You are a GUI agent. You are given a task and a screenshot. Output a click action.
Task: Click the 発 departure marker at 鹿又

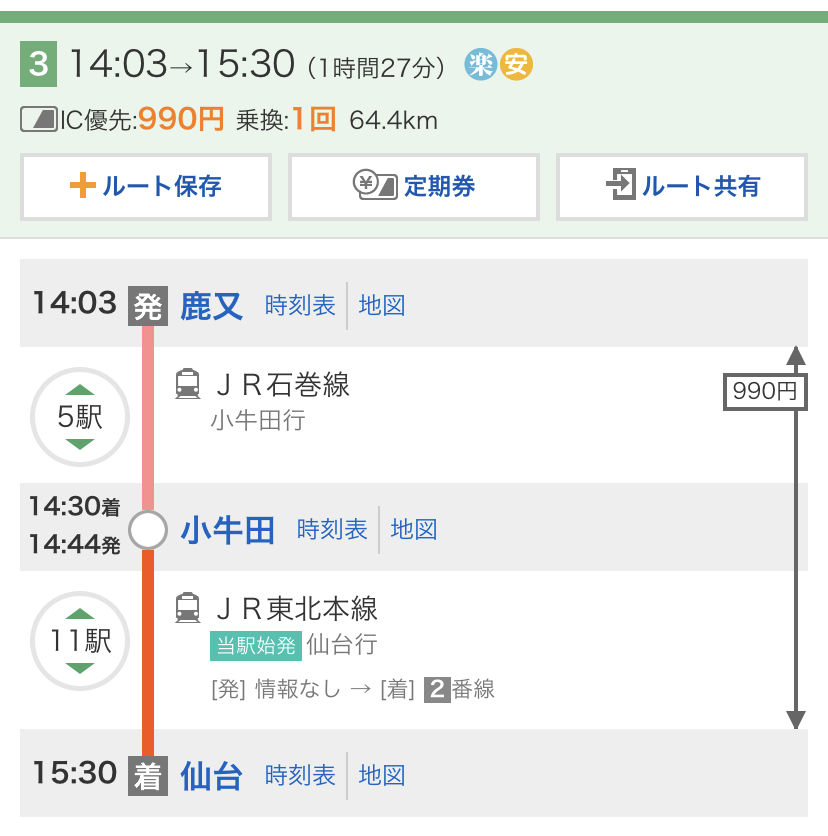coord(148,305)
